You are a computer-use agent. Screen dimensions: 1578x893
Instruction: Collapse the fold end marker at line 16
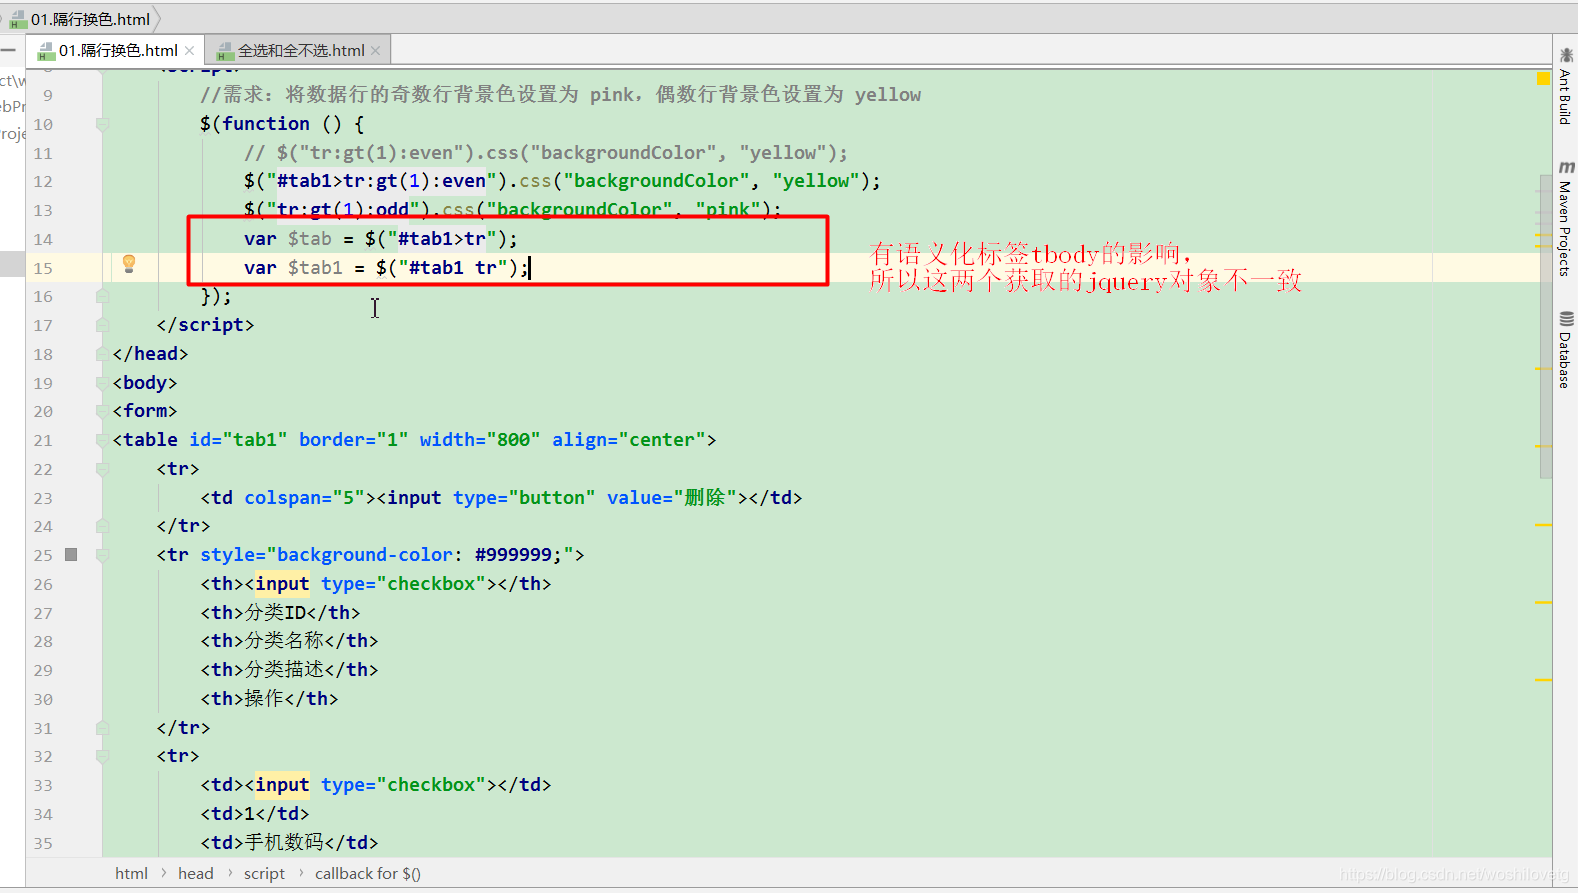(x=102, y=296)
